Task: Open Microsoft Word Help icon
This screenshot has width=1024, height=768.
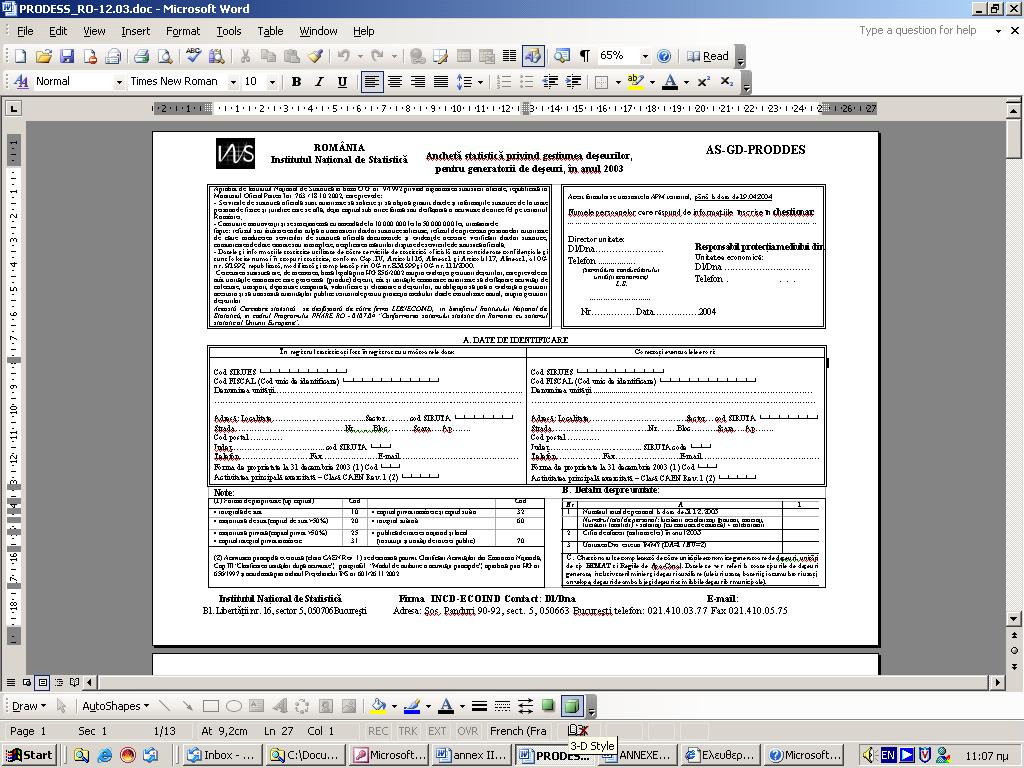Action: click(x=664, y=56)
